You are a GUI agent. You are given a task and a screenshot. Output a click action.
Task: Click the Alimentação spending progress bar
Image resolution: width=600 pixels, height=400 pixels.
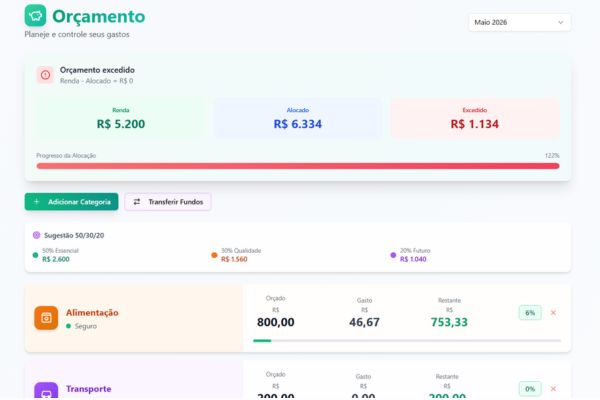click(407, 340)
